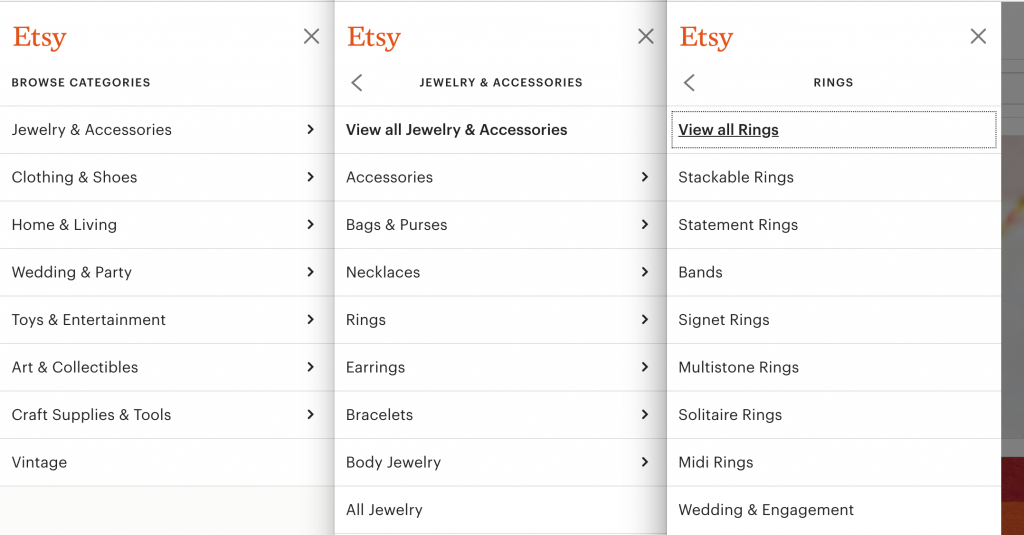Expand the Body Jewelry arrow
This screenshot has width=1024, height=535.
click(x=644, y=462)
